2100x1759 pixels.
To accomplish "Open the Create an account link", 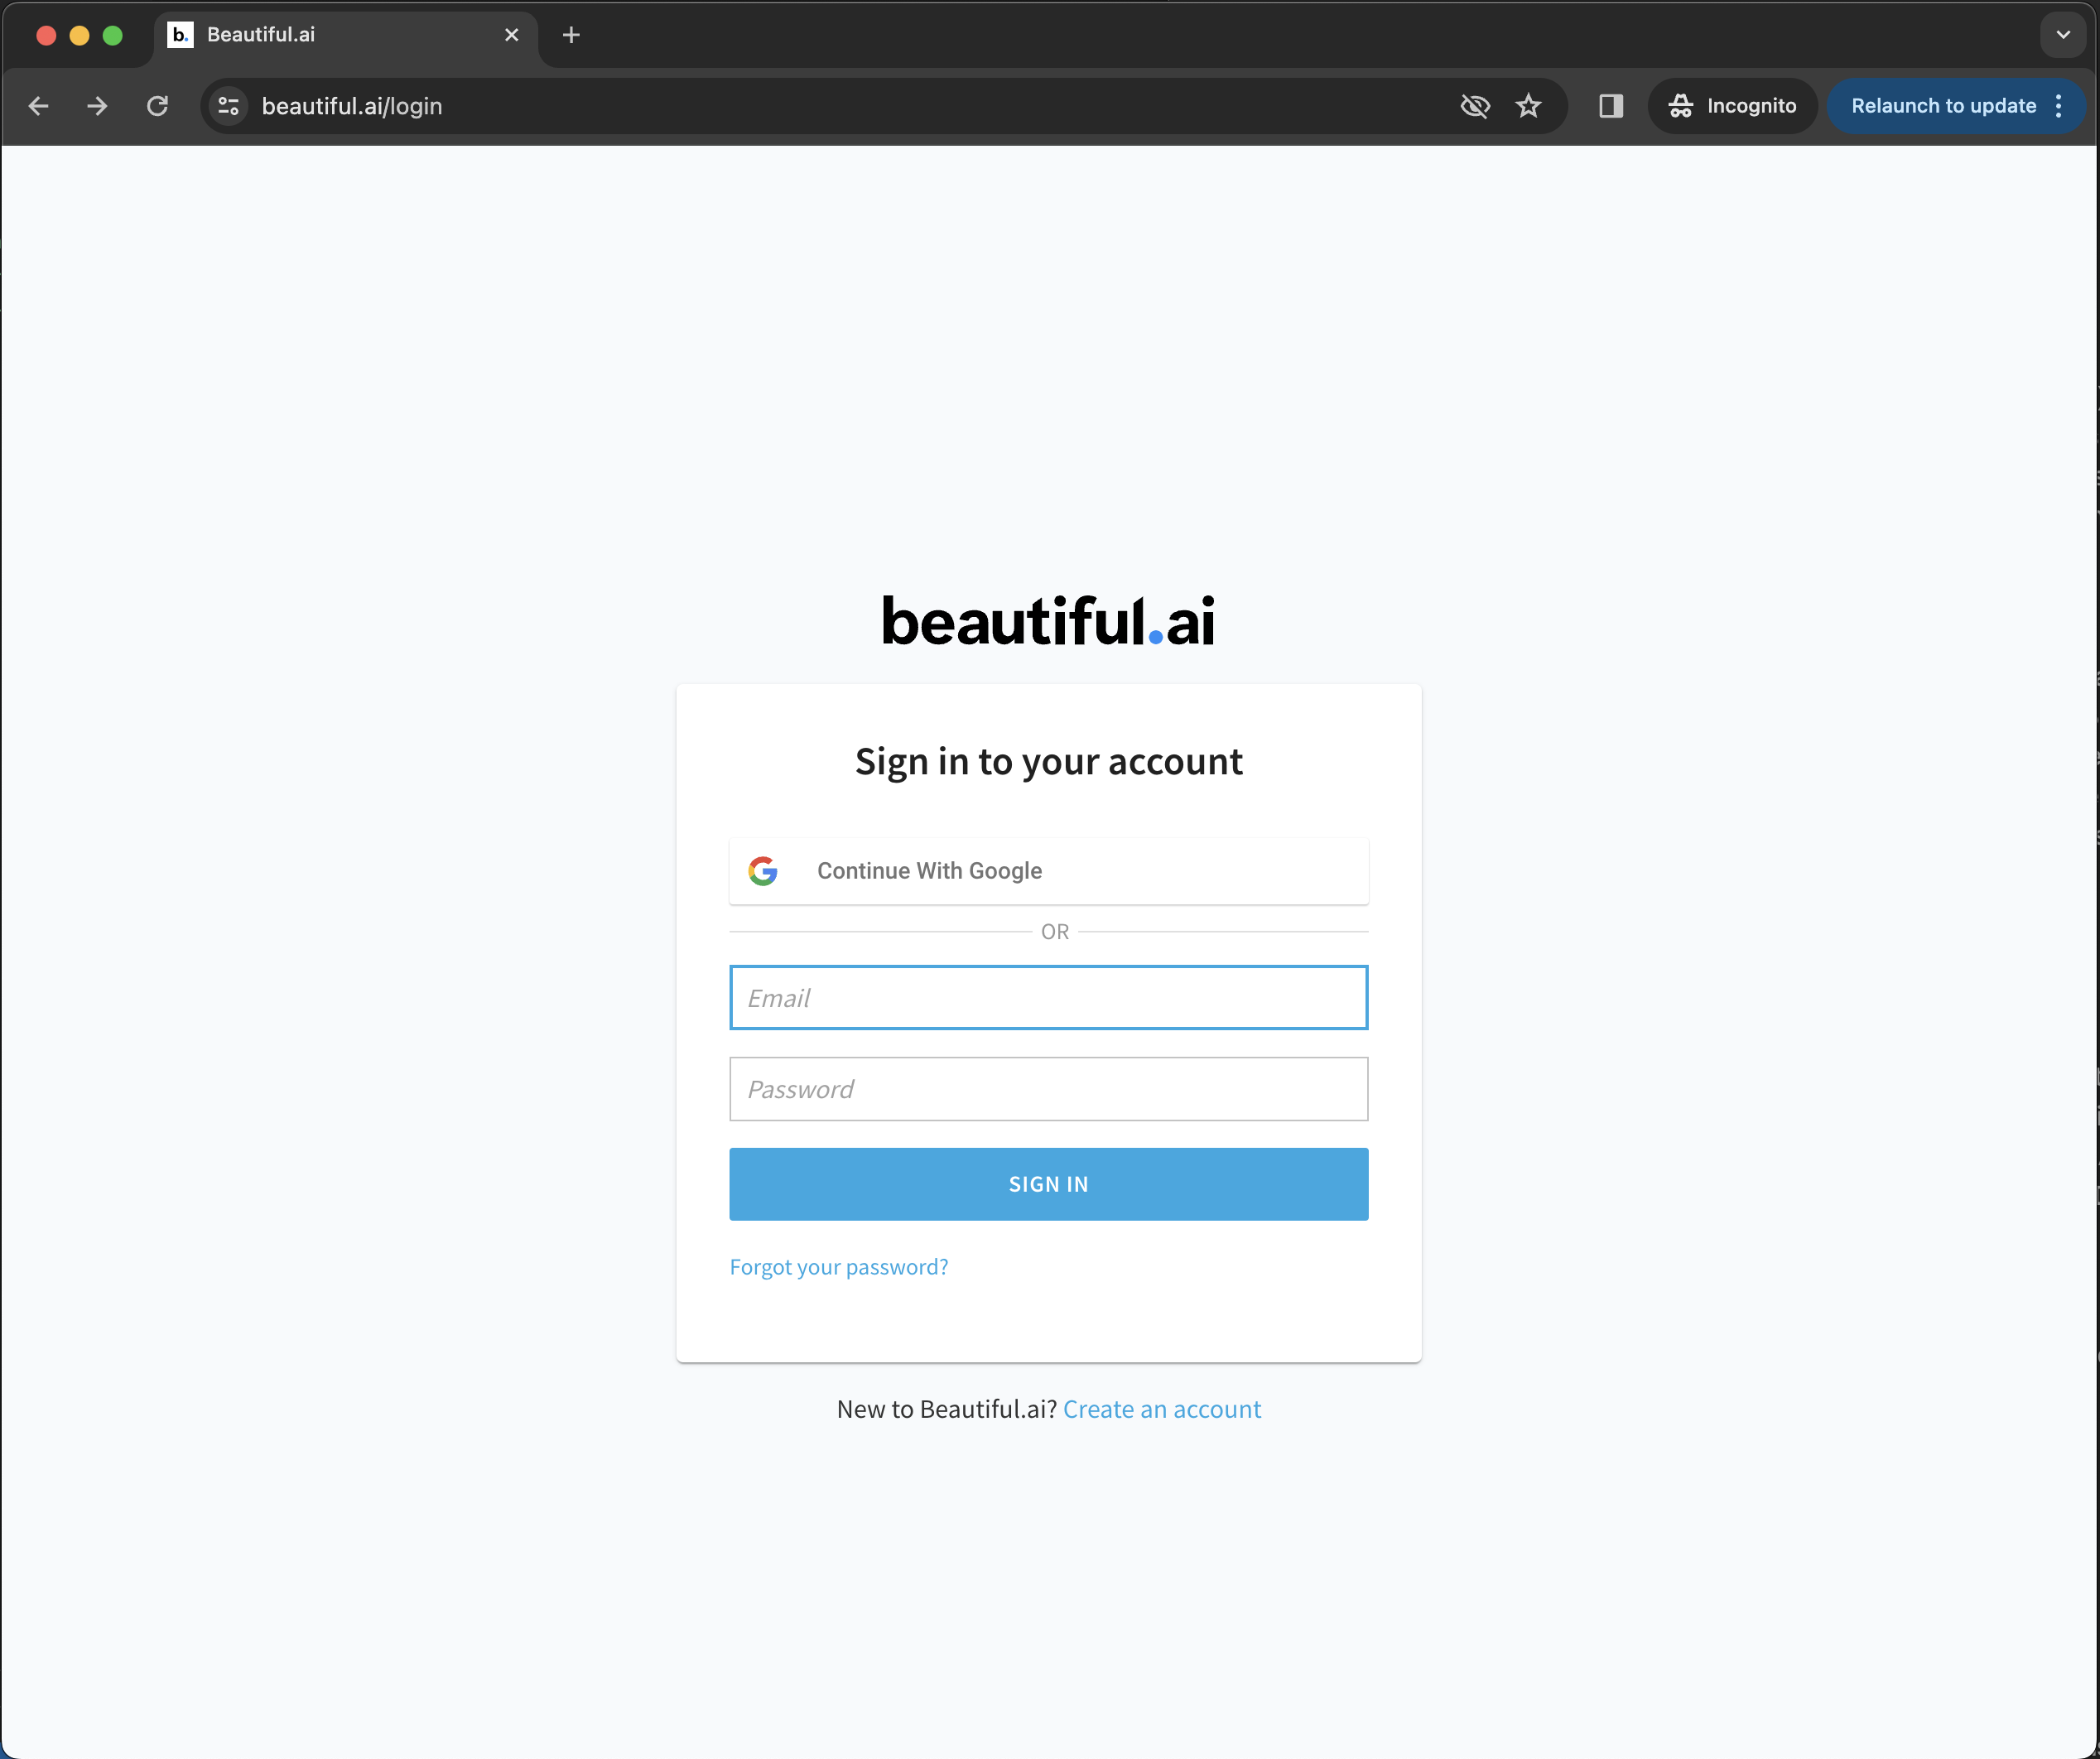I will (1162, 1409).
